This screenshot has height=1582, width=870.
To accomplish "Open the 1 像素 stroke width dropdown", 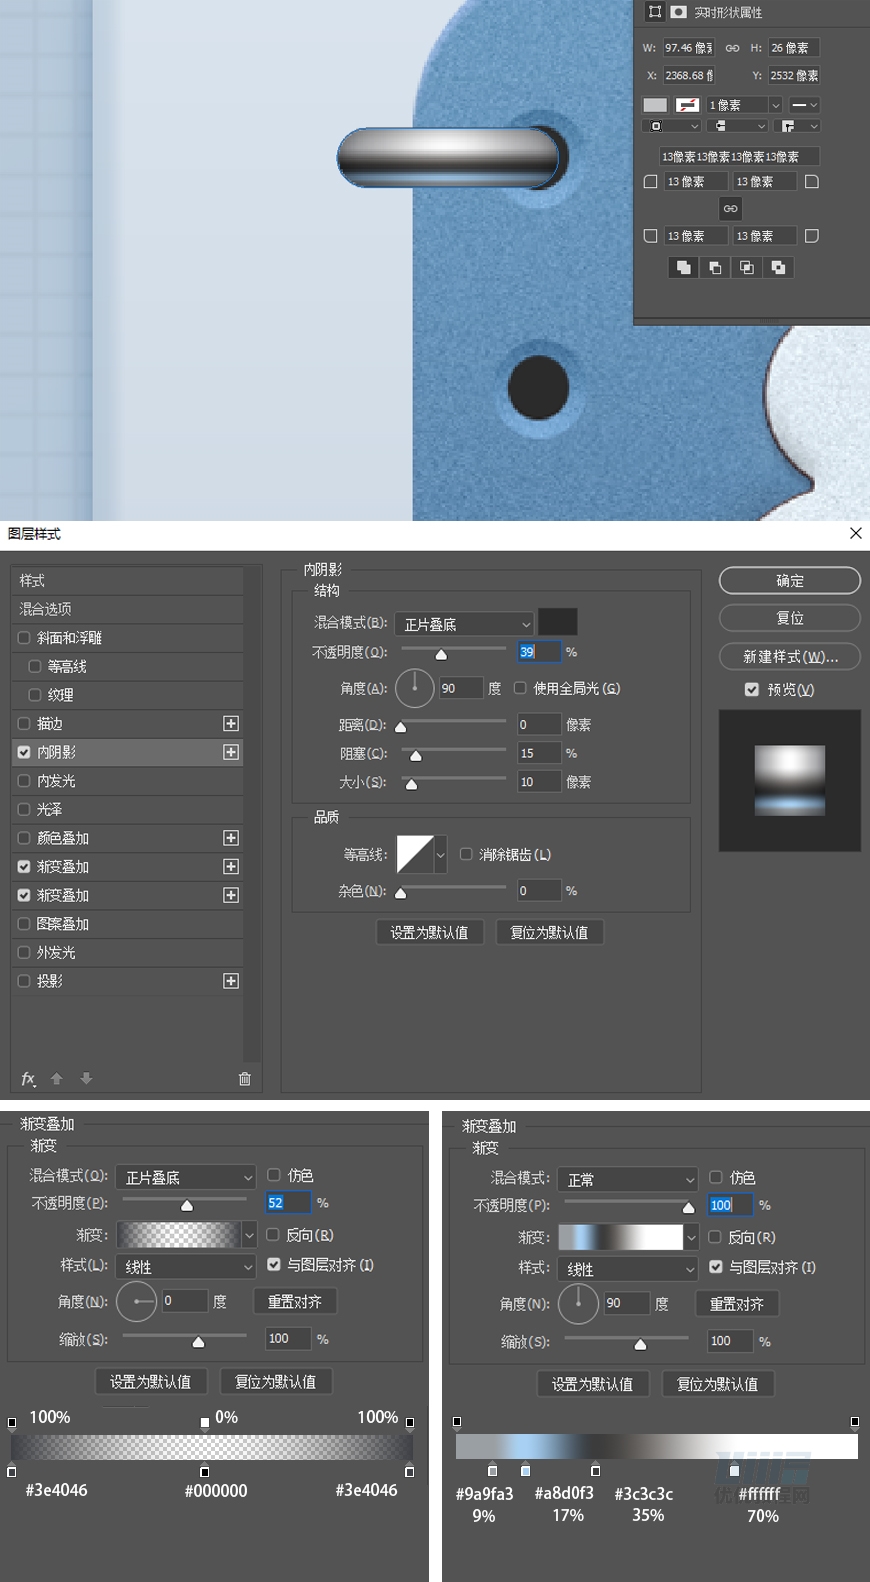I will click(775, 105).
